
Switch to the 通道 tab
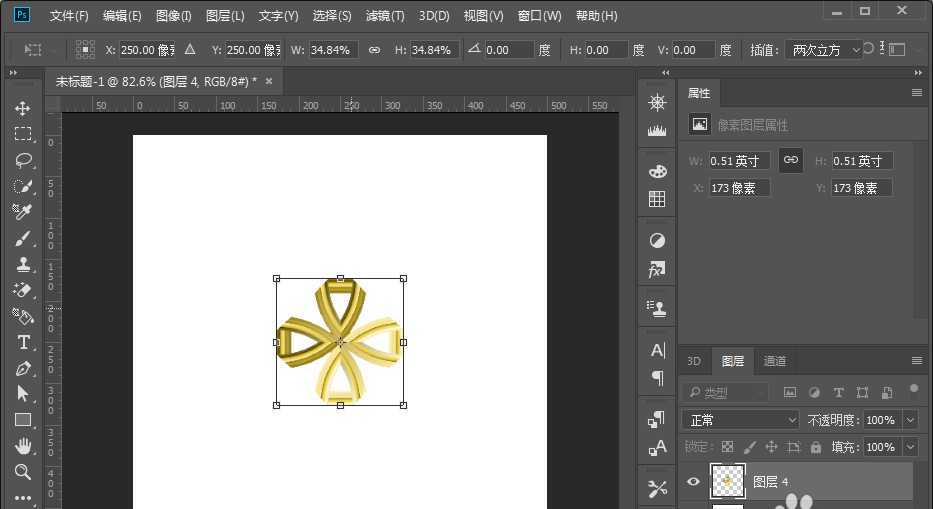(x=774, y=361)
